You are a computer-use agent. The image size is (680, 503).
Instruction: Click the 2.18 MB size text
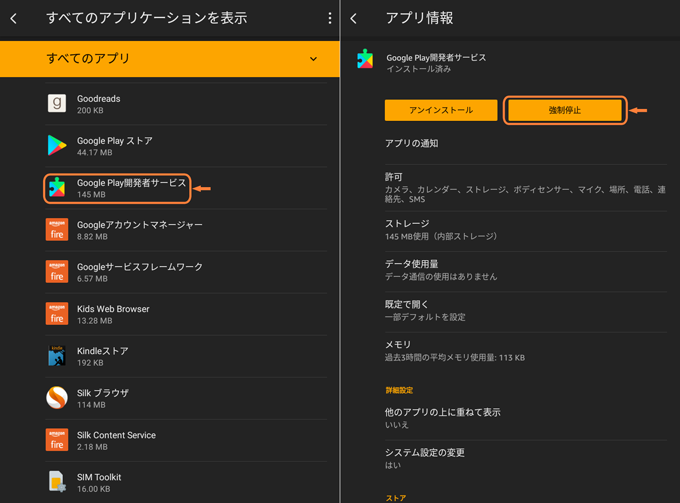(92, 447)
